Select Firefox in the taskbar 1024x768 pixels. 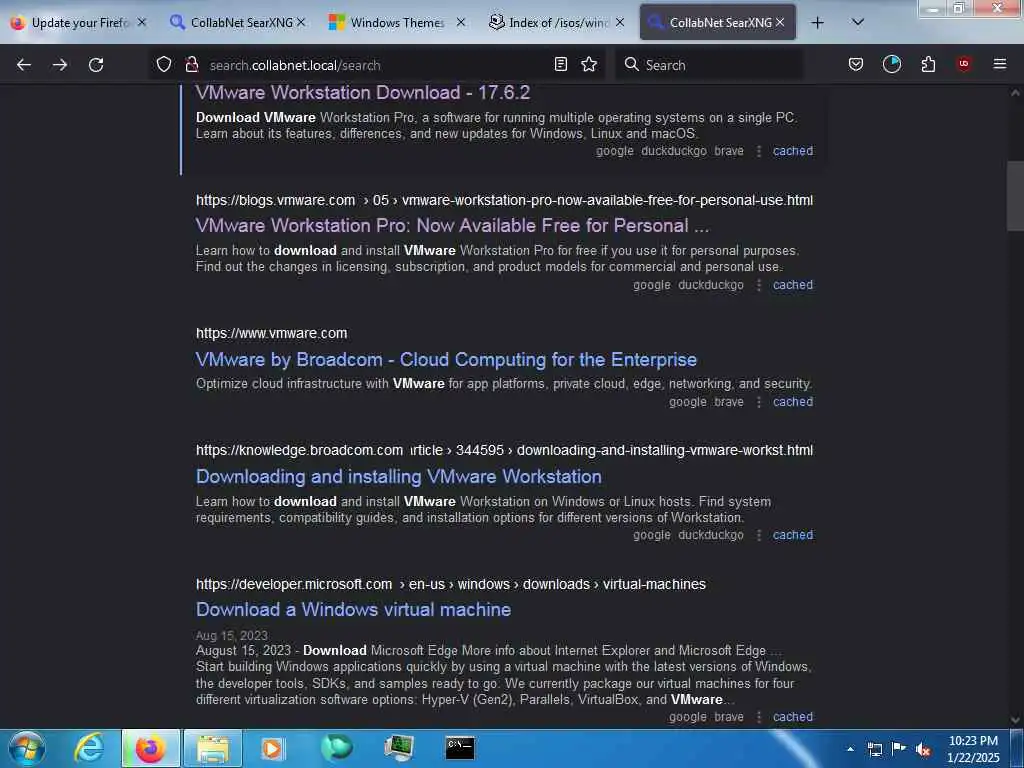pos(150,748)
